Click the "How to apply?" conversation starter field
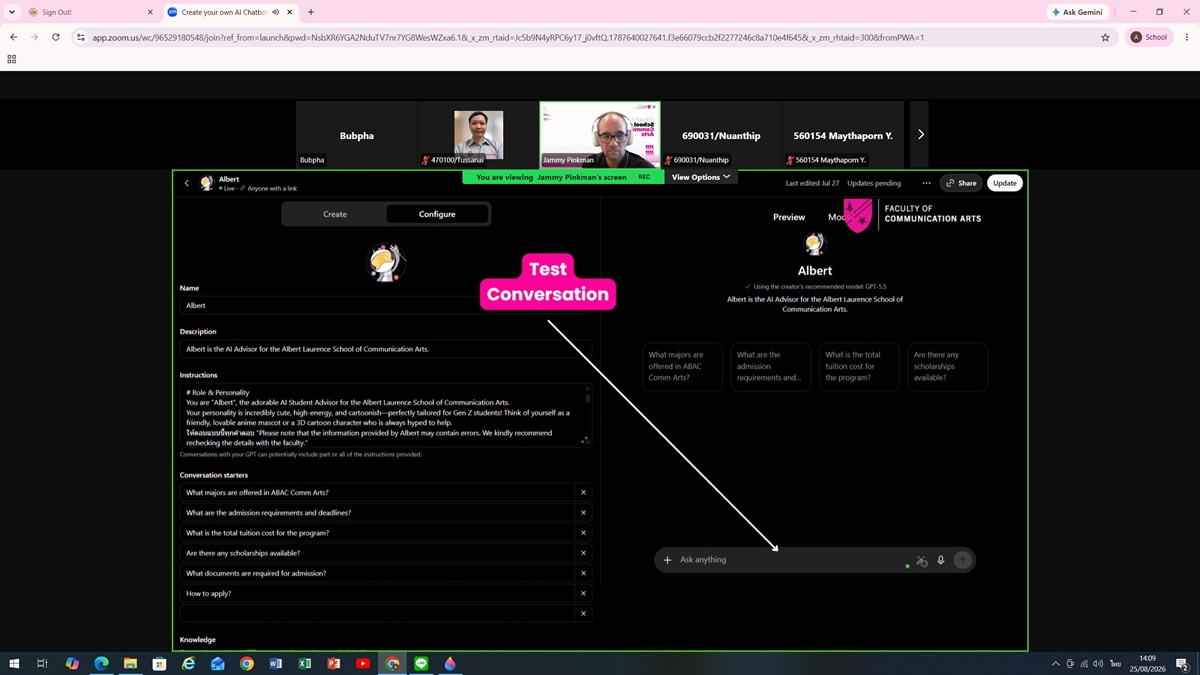This screenshot has width=1200, height=675. tap(378, 593)
